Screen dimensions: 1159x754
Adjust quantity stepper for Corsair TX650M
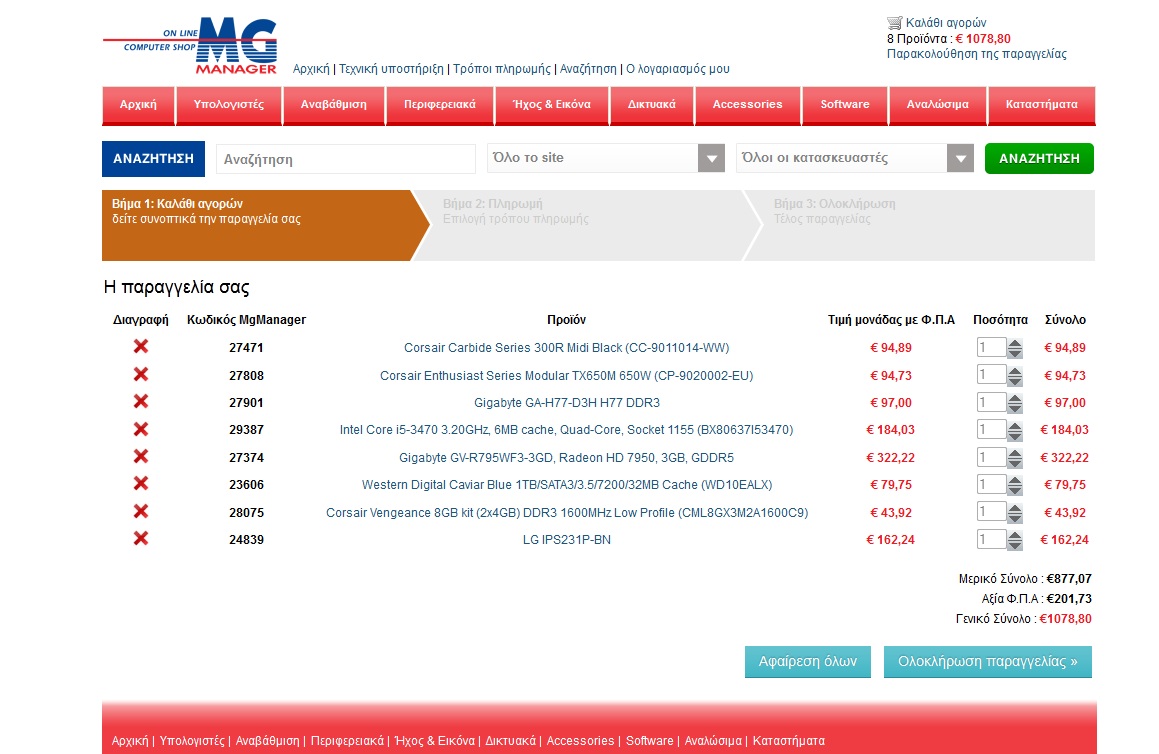tap(1015, 376)
